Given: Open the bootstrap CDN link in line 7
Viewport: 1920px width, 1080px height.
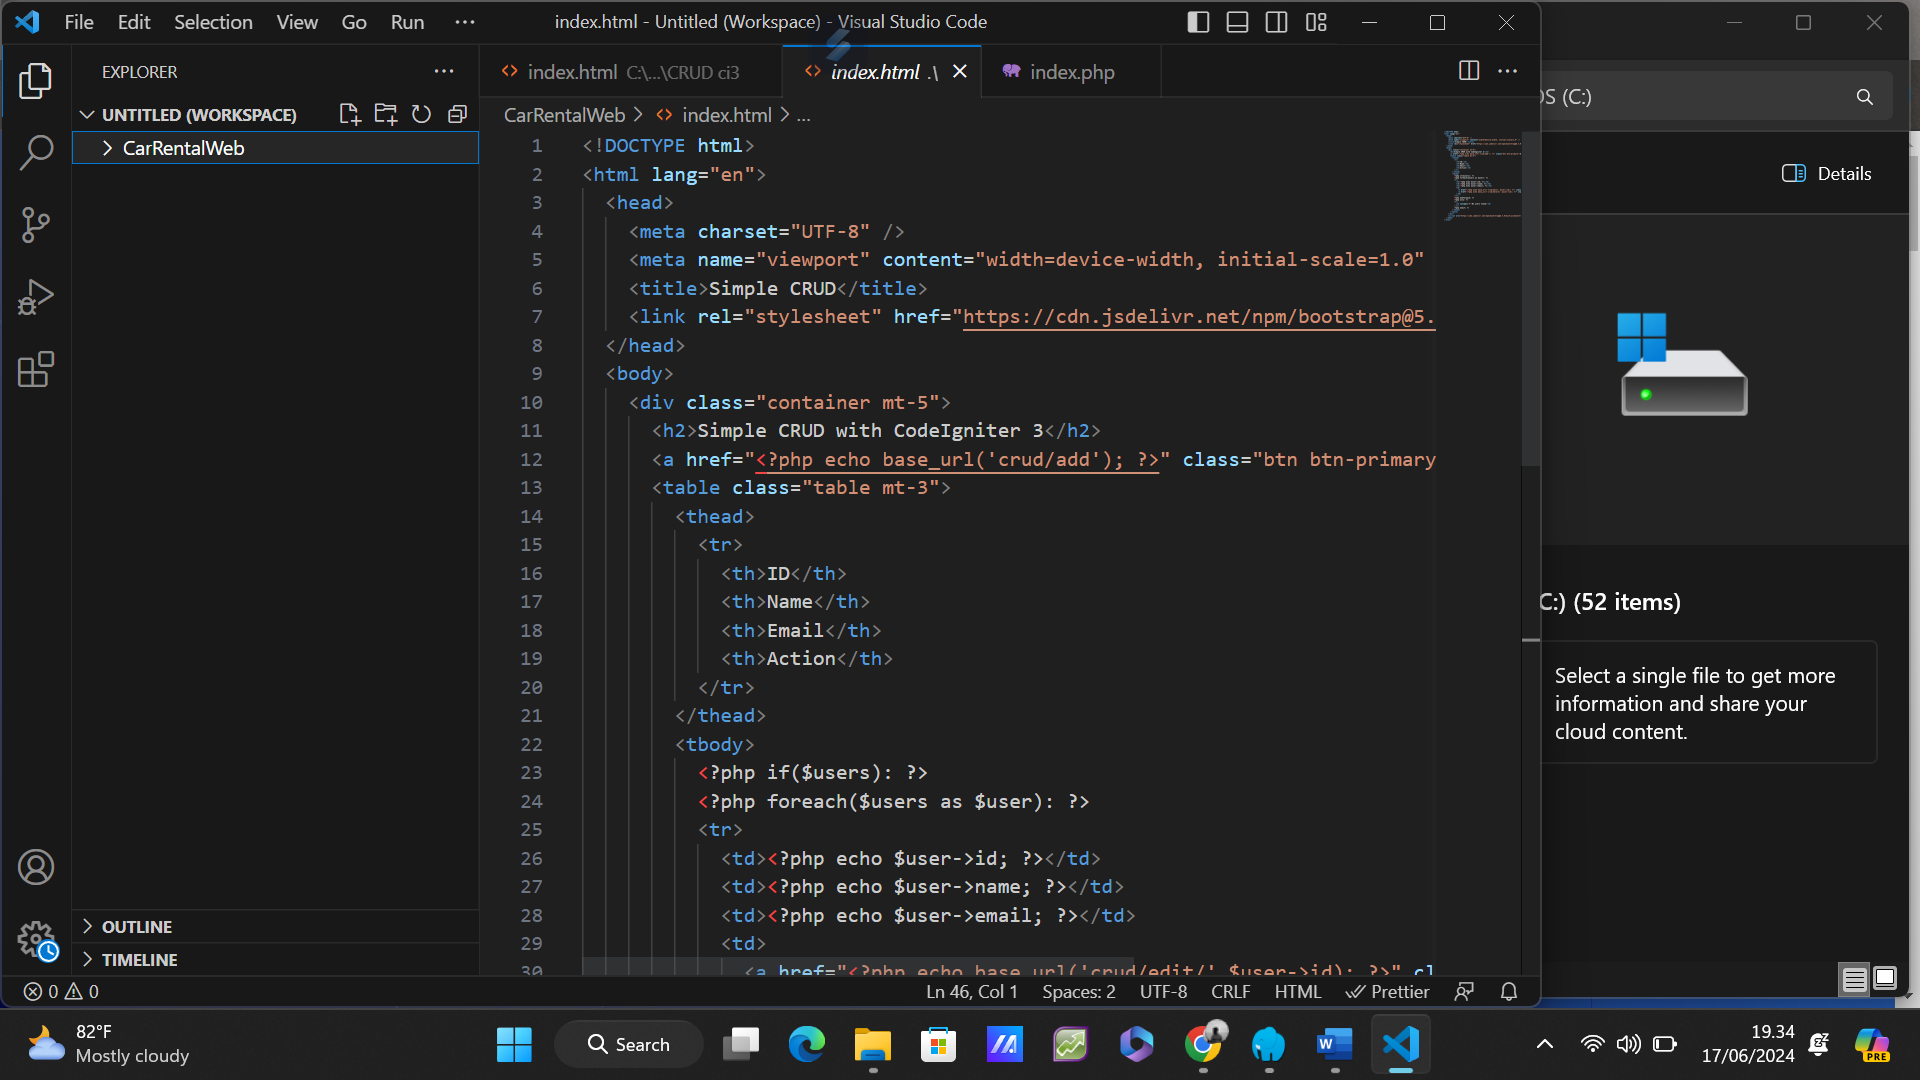Looking at the screenshot, I should (x=1198, y=317).
